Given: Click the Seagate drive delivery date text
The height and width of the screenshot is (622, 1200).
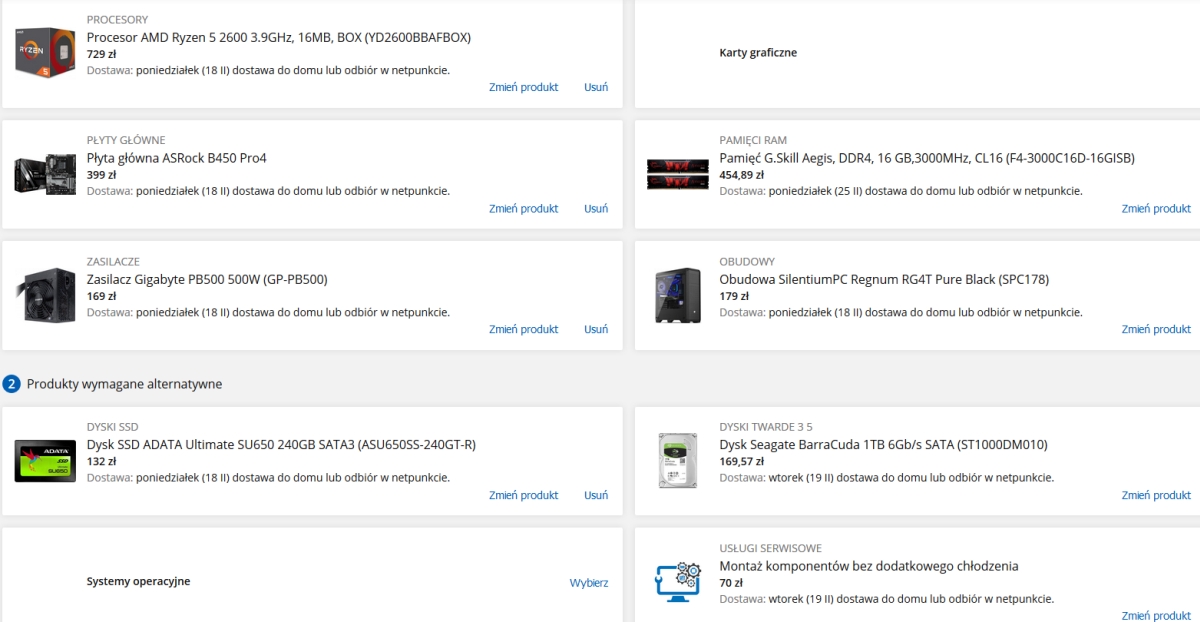Looking at the screenshot, I should (x=887, y=478).
